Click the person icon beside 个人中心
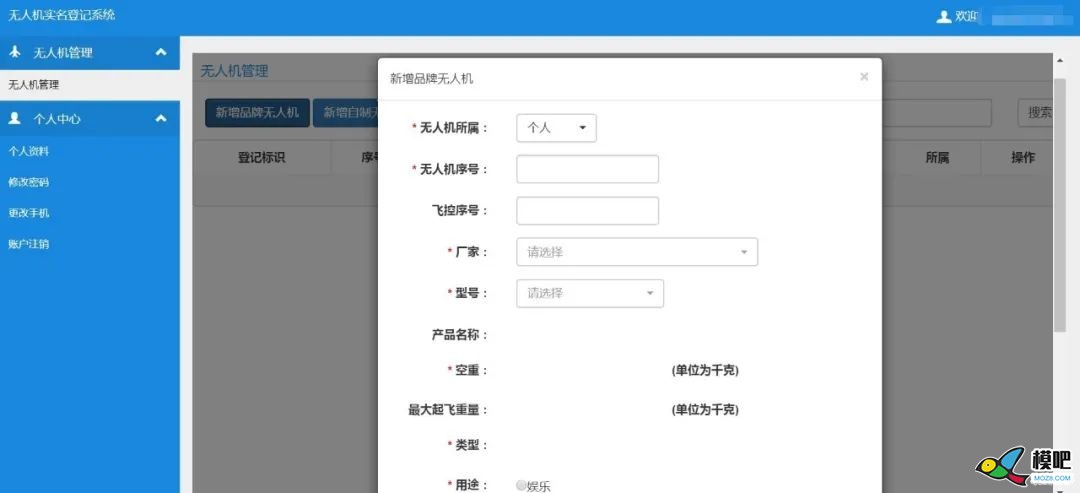 click(14, 118)
